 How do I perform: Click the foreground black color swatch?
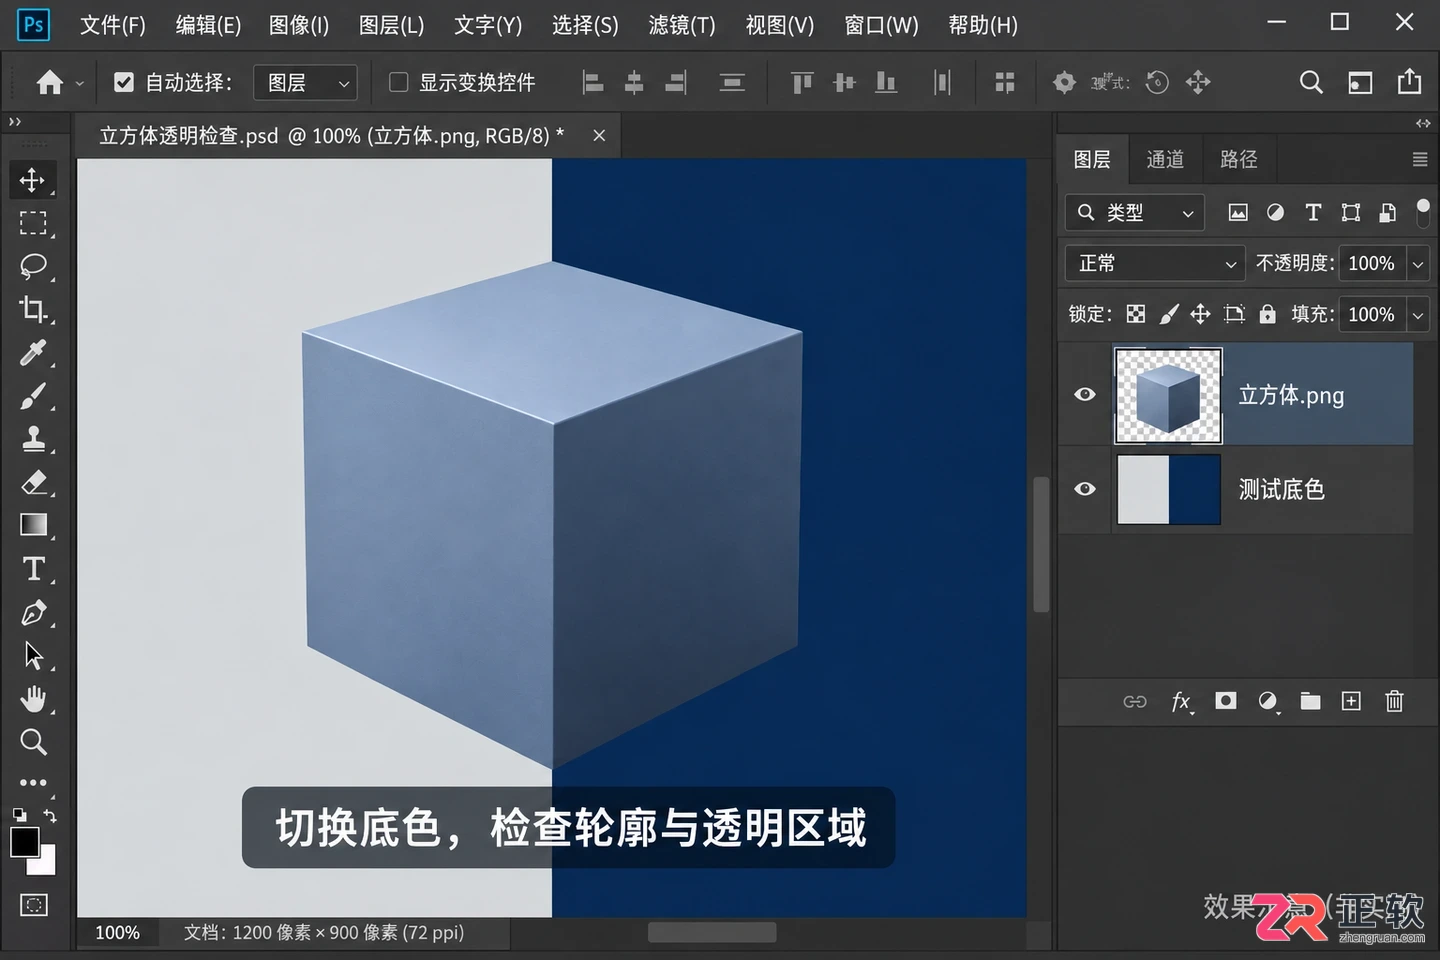tap(24, 842)
